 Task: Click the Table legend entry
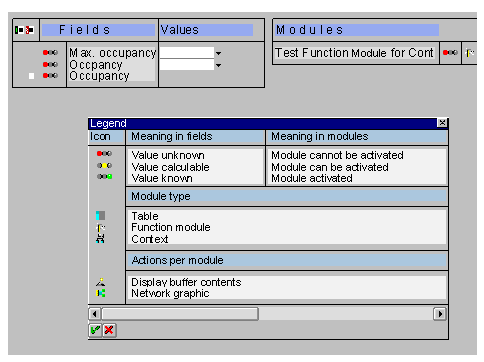coord(145,216)
